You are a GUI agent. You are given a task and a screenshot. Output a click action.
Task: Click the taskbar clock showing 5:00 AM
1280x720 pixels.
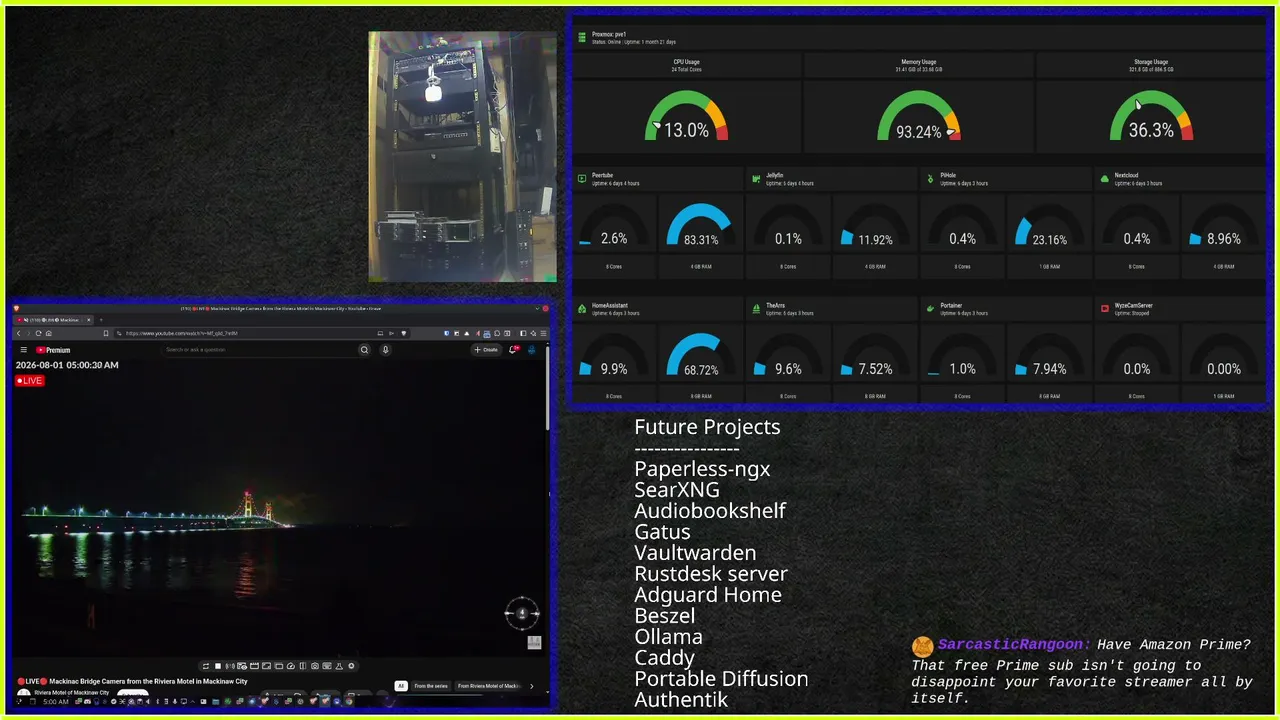click(56, 702)
